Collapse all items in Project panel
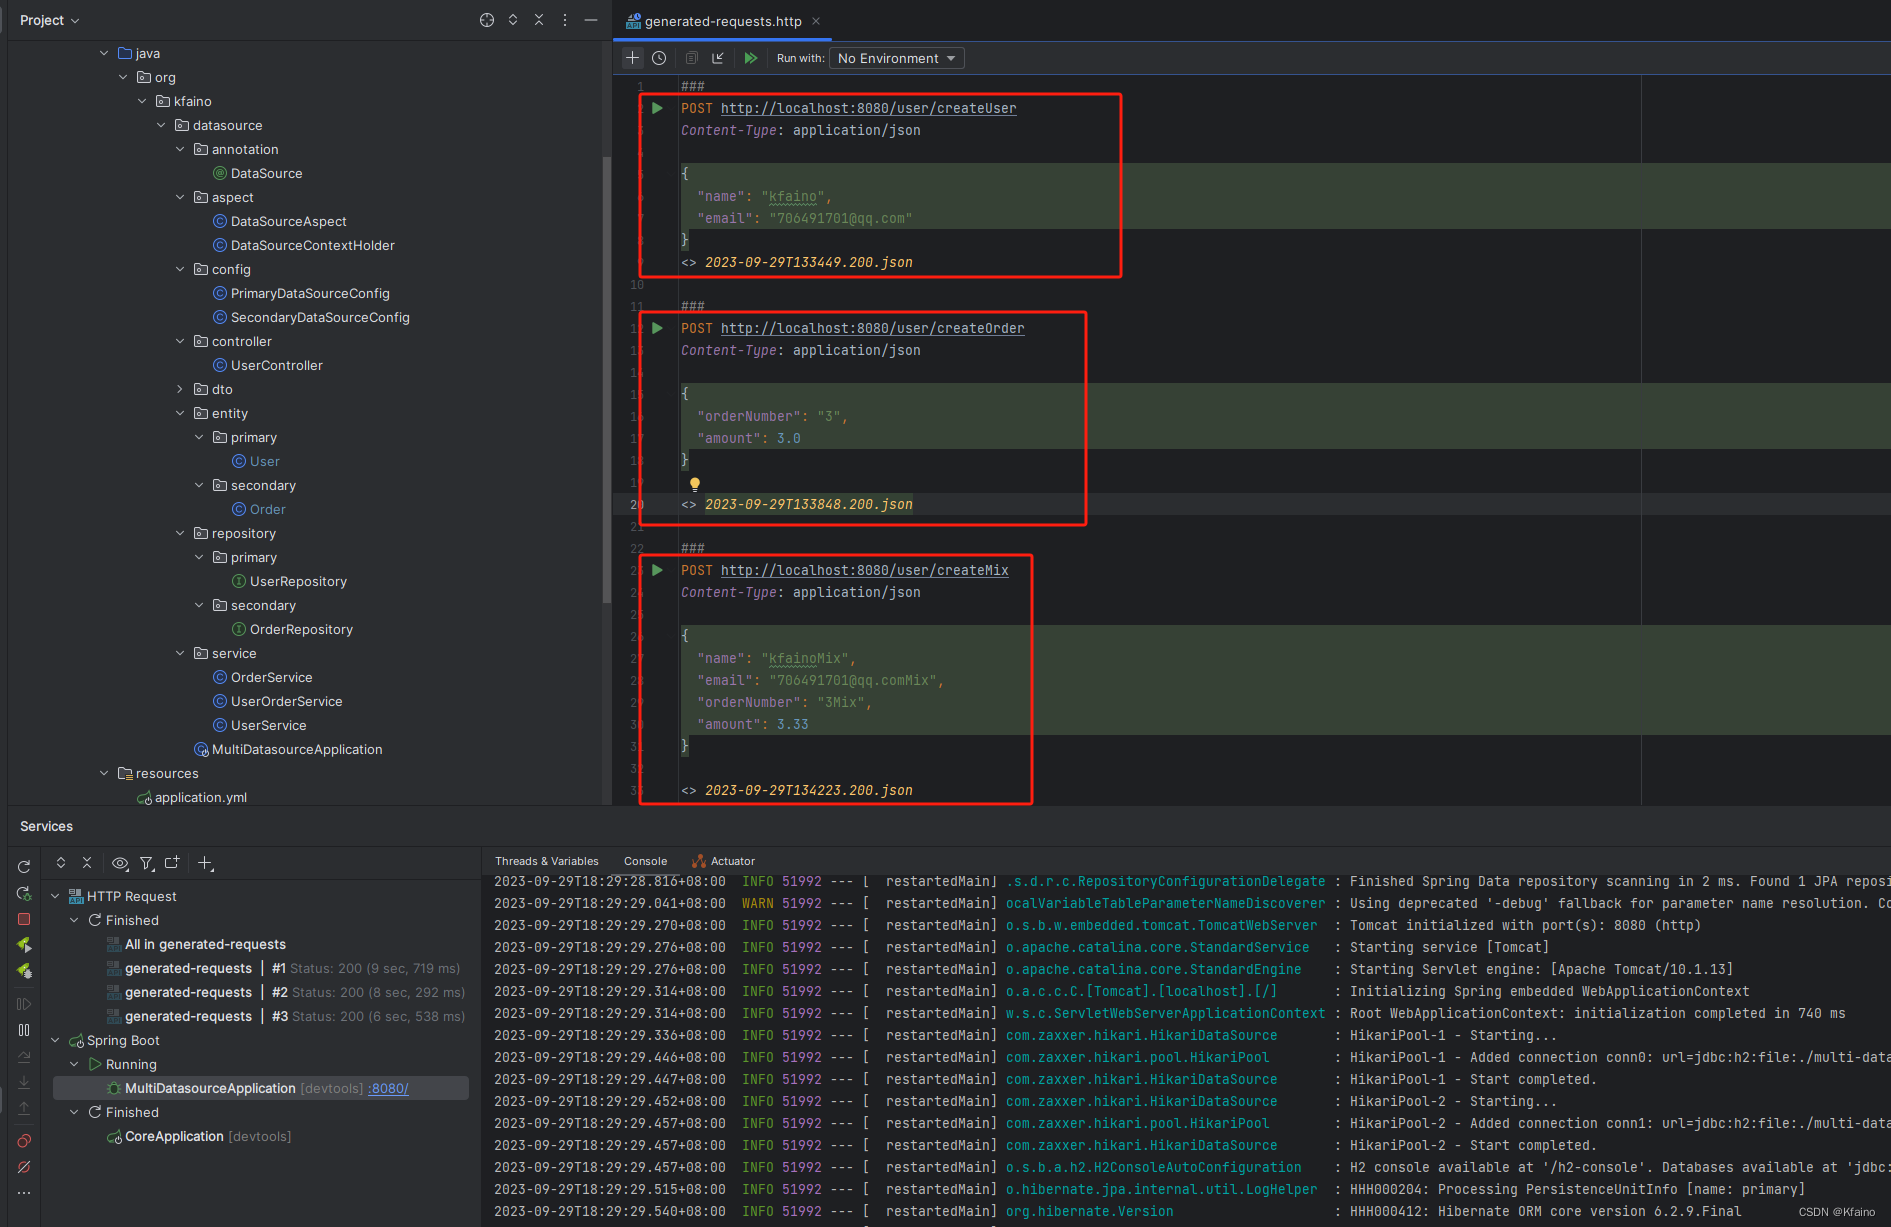 coord(539,20)
